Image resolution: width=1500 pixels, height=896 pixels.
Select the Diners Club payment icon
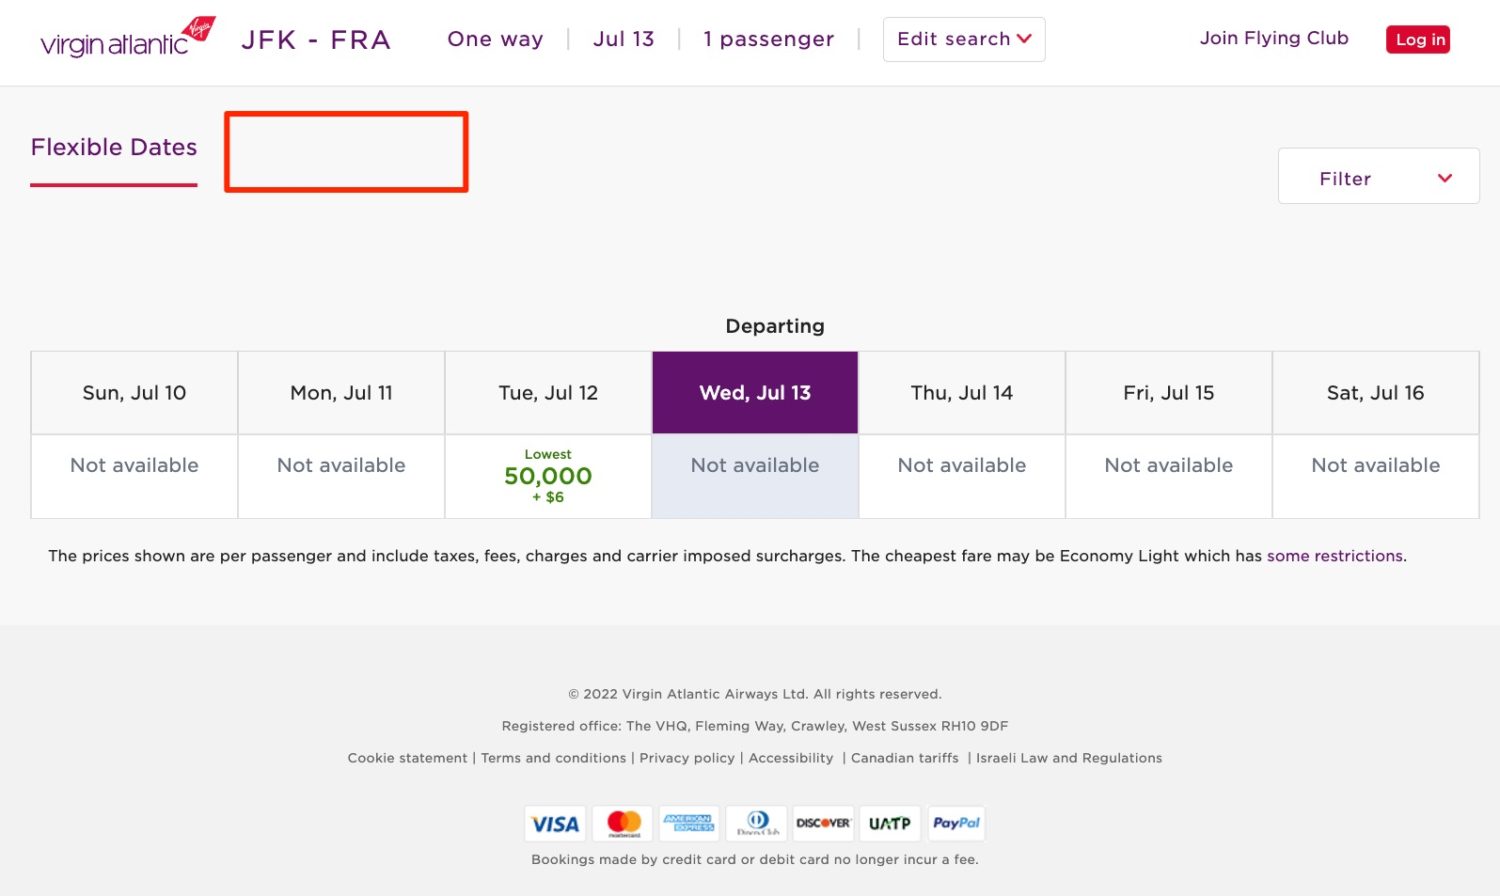[x=756, y=823]
